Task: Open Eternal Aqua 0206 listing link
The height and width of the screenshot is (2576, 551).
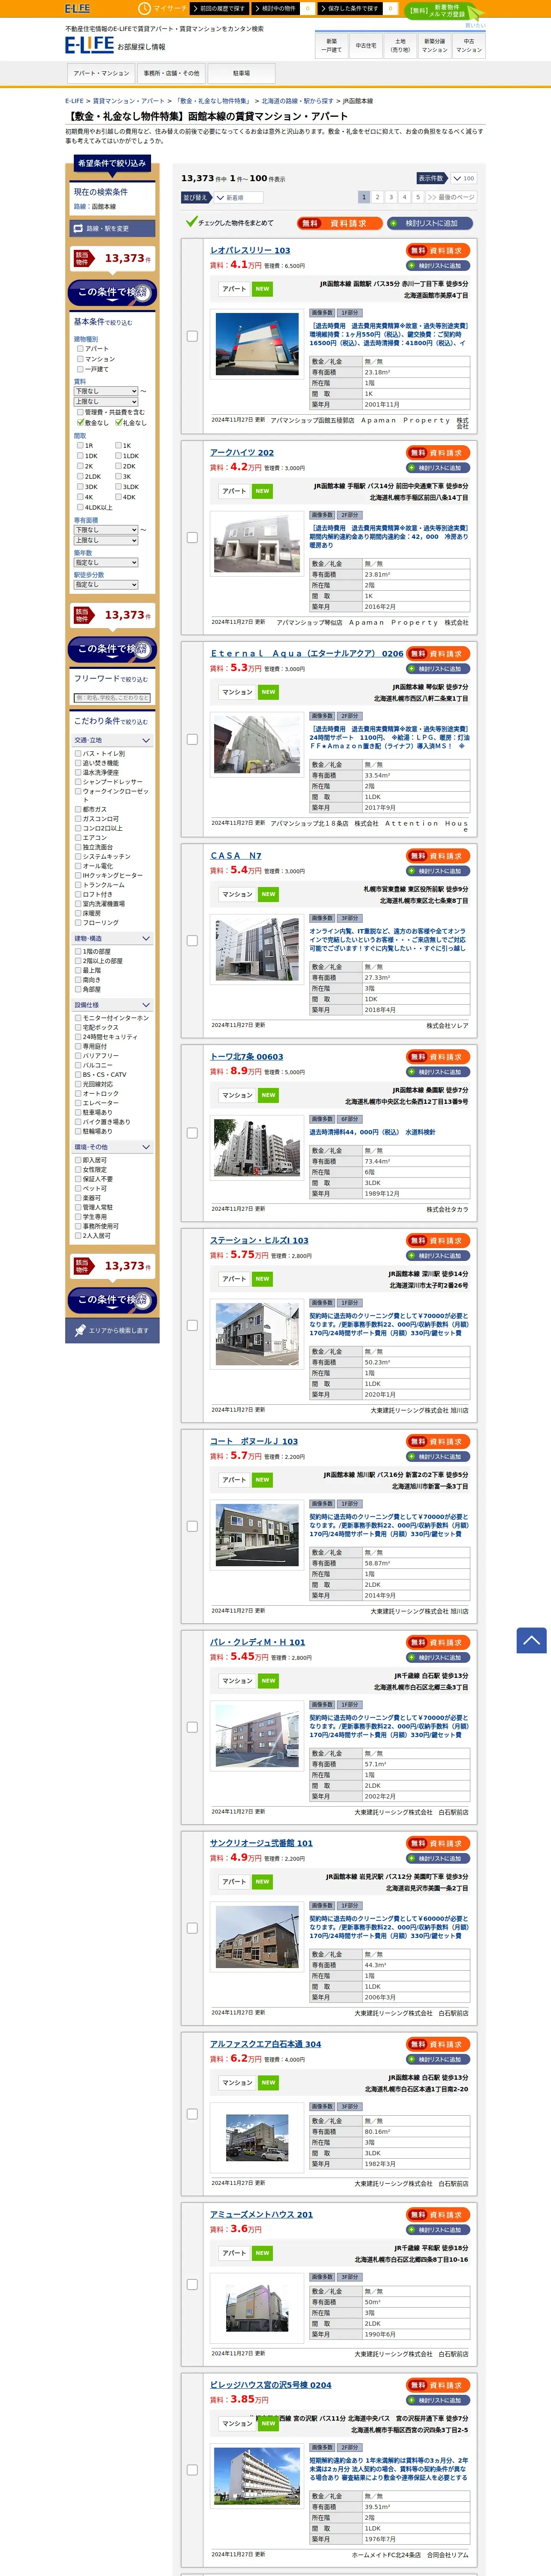Action: tap(307, 654)
